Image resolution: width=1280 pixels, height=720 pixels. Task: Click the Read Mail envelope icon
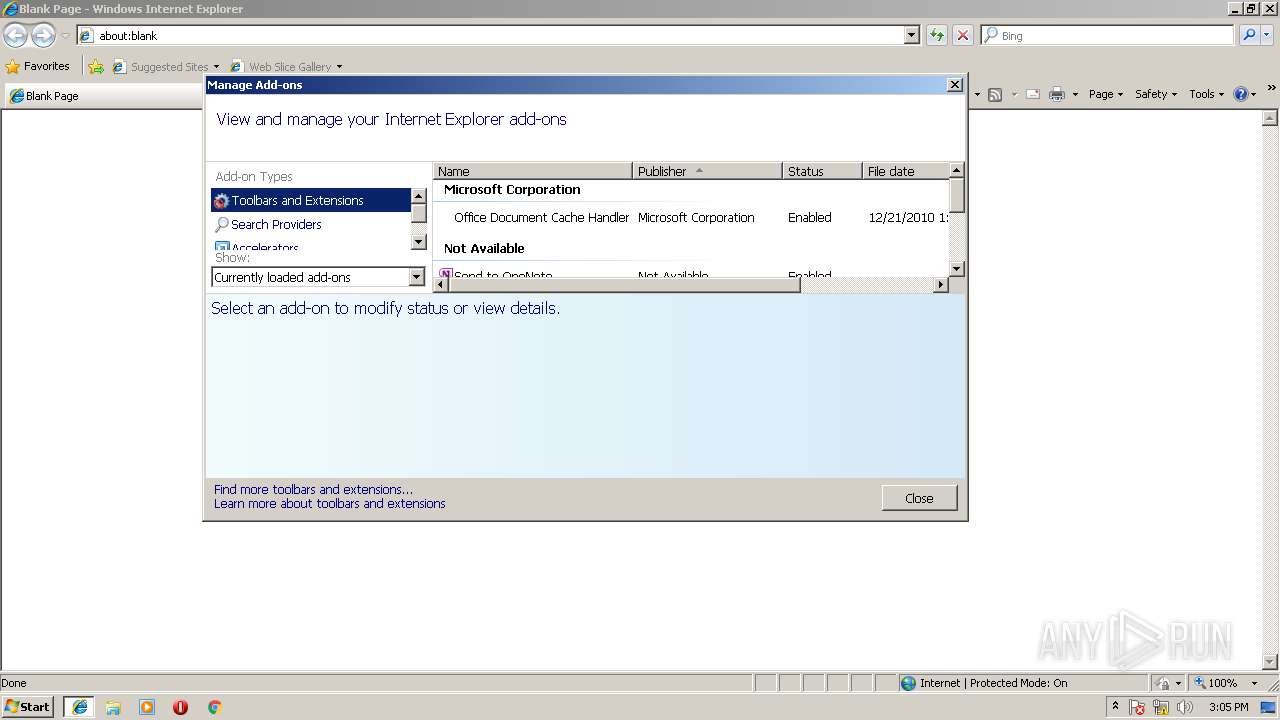pos(1033,94)
